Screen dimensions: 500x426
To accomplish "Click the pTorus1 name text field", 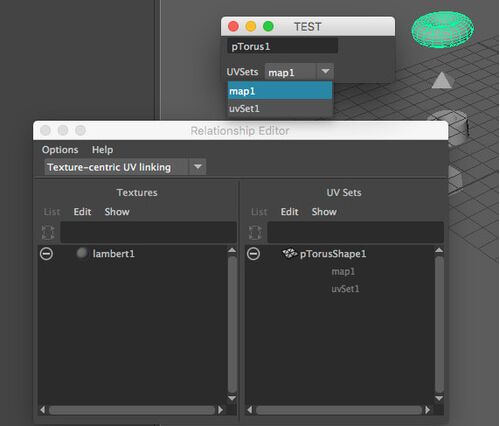I will [x=283, y=46].
